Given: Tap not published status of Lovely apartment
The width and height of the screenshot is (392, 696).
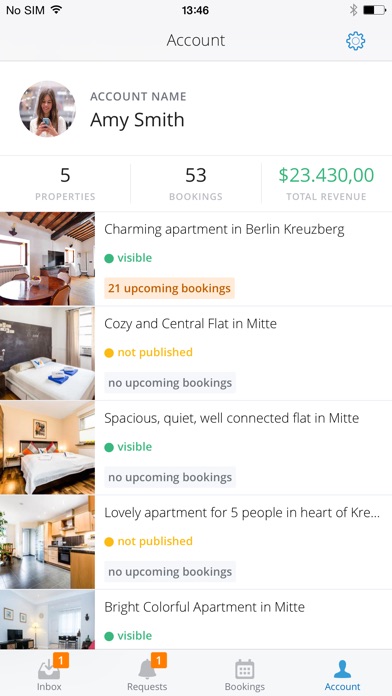Looking at the screenshot, I should [x=148, y=541].
